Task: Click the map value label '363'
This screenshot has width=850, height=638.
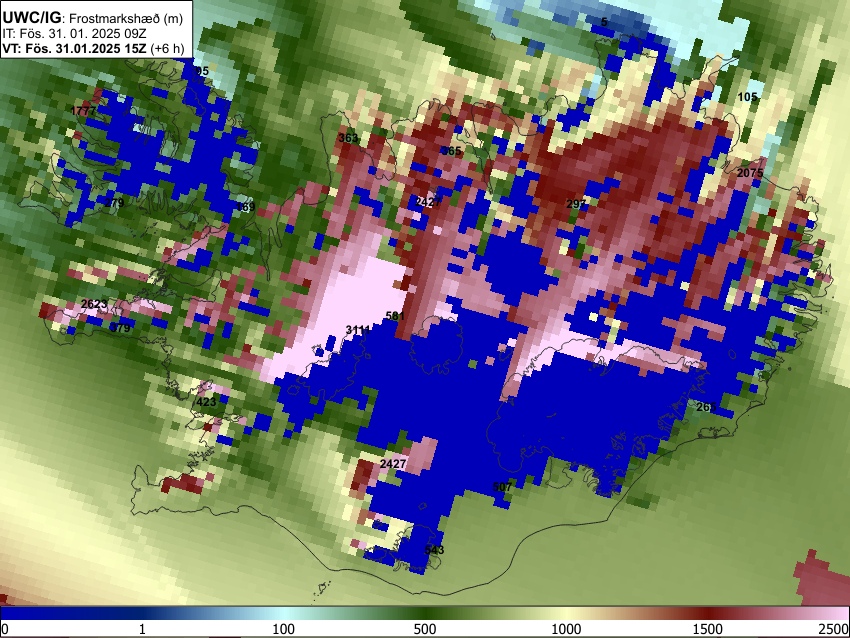Action: pyautogui.click(x=348, y=138)
